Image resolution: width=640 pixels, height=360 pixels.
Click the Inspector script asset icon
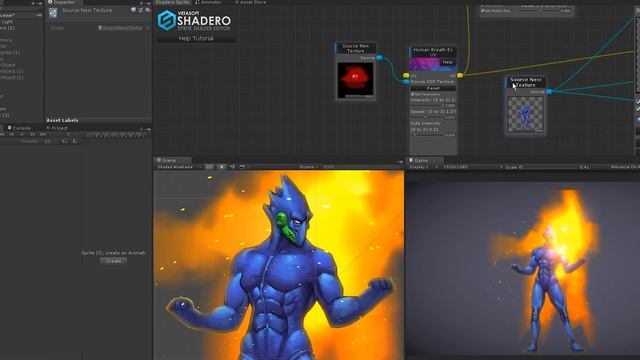(x=53, y=13)
